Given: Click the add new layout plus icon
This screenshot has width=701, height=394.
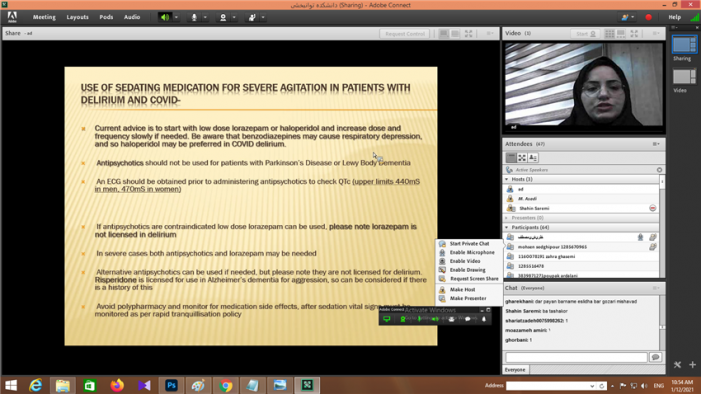Looking at the screenshot, I should [x=693, y=365].
